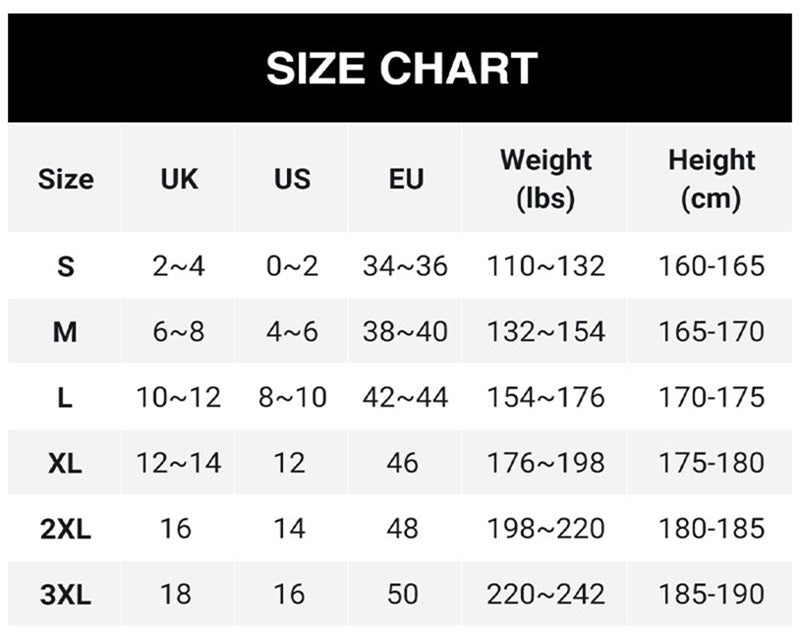Select the 12~14 UK size cell
Image resolution: width=800 pixels, height=632 pixels.
tap(179, 463)
